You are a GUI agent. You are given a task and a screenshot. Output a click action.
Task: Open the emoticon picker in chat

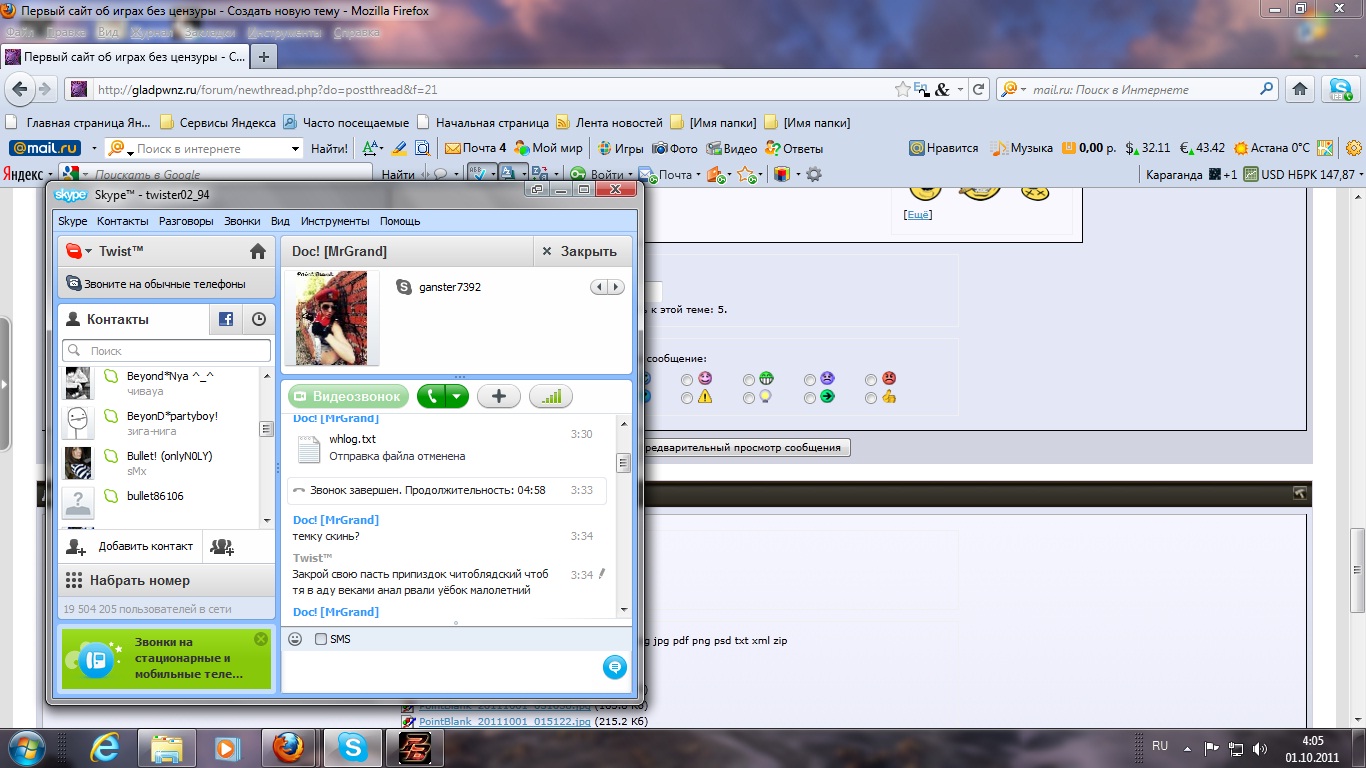coord(295,639)
